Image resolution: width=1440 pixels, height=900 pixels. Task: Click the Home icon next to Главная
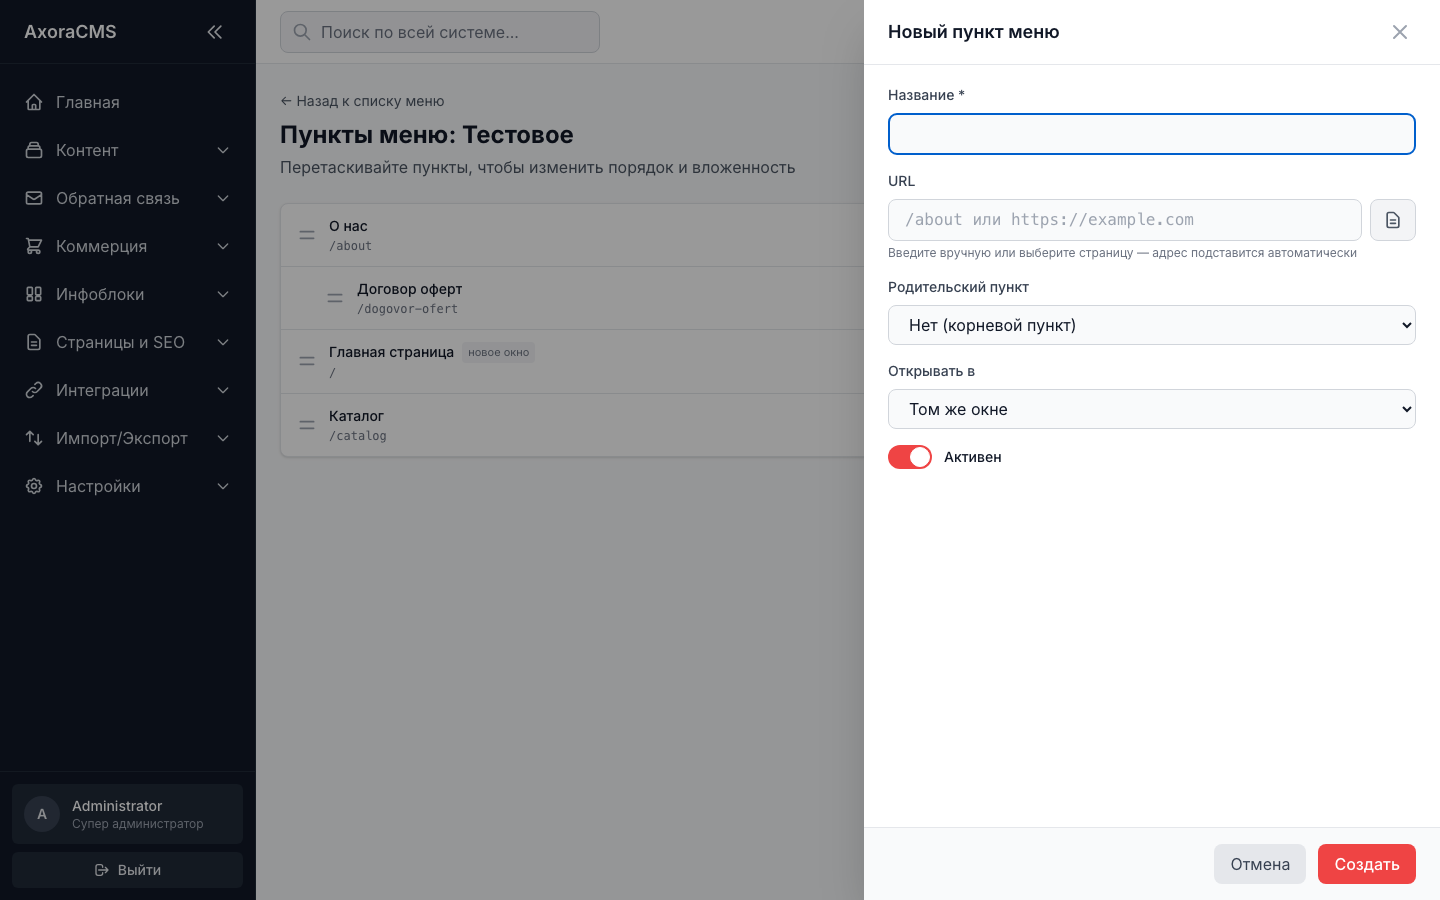tap(34, 102)
